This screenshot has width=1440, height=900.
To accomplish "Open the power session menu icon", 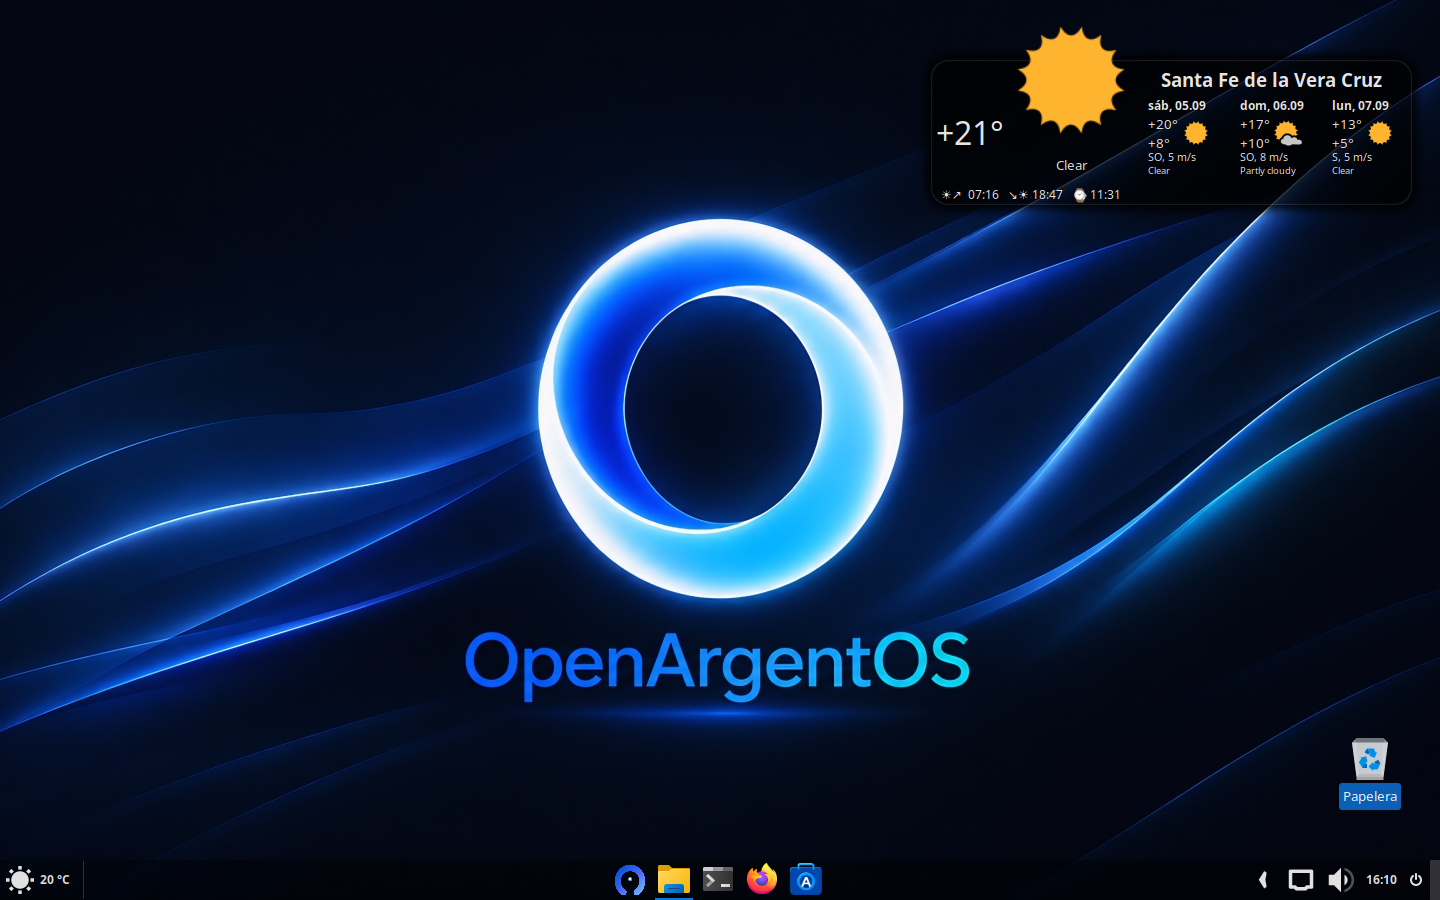I will (x=1416, y=880).
